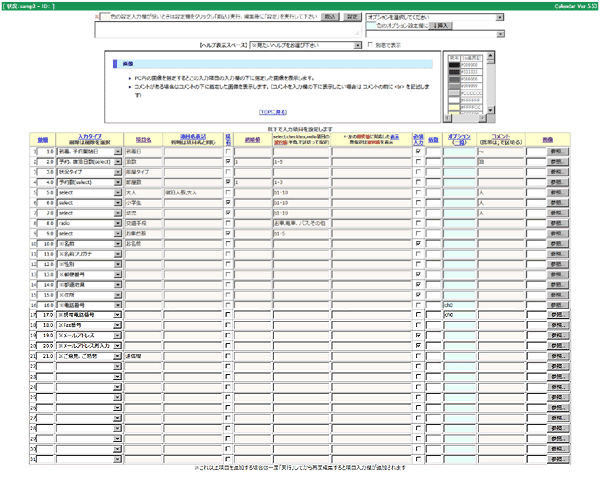Toggle the left checkbox in row 6
600x480 pixels.
[x=228, y=202]
